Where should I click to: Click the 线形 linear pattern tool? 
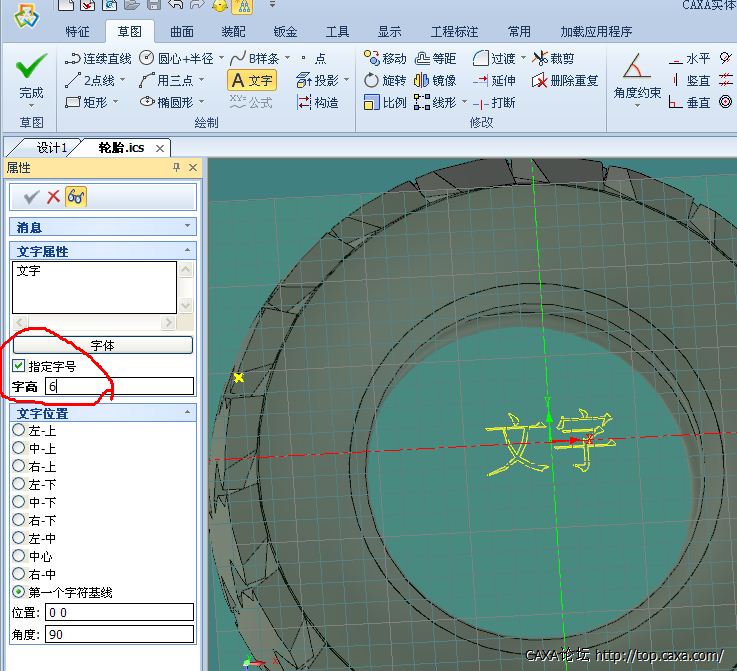click(435, 102)
